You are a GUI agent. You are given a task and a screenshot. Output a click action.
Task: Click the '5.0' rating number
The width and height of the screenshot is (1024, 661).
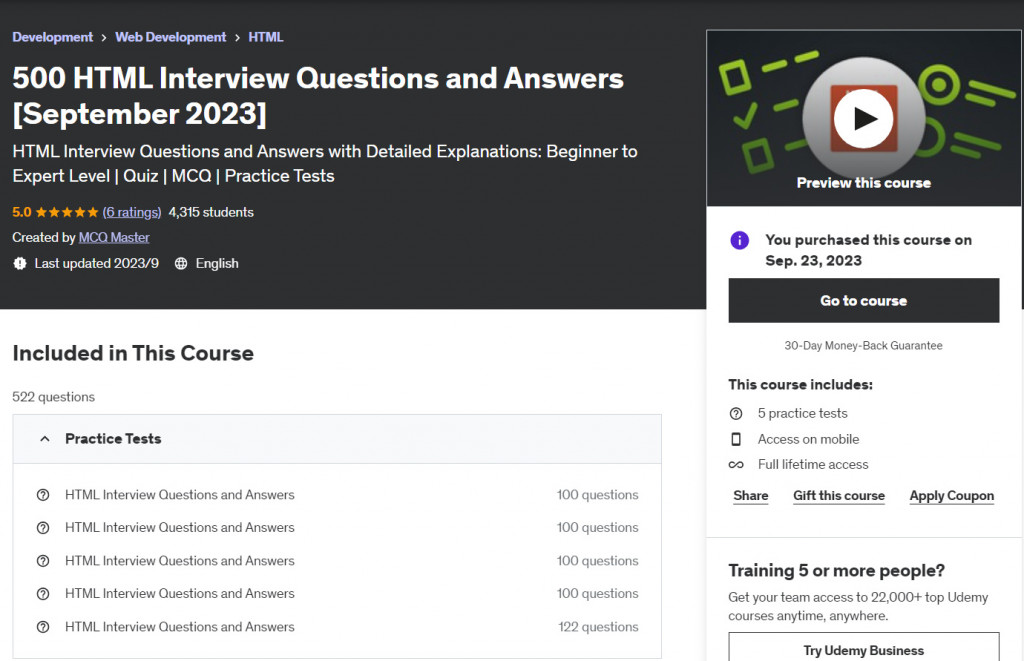coord(22,212)
